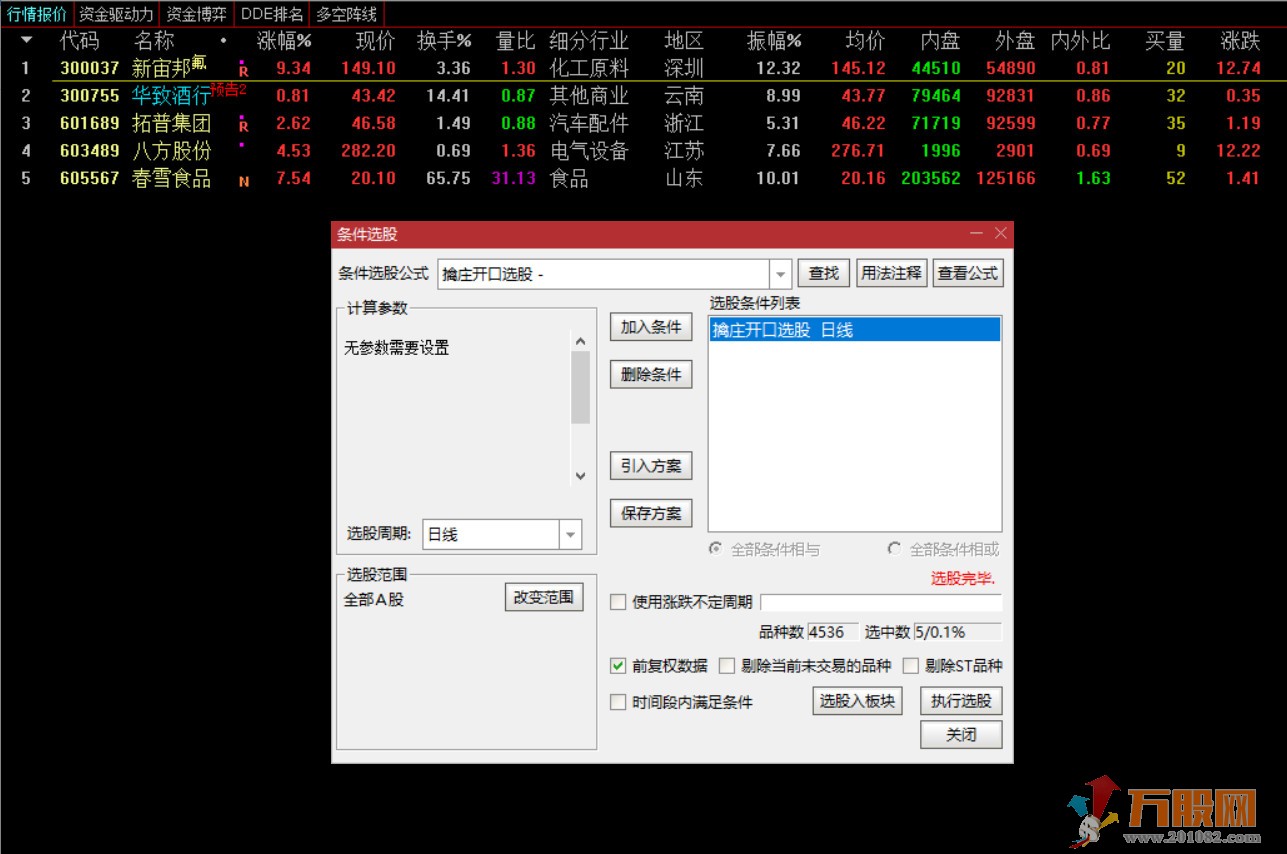Click the 预告 tag on 华致酒行
The image size is (1287, 854).
coord(229,89)
